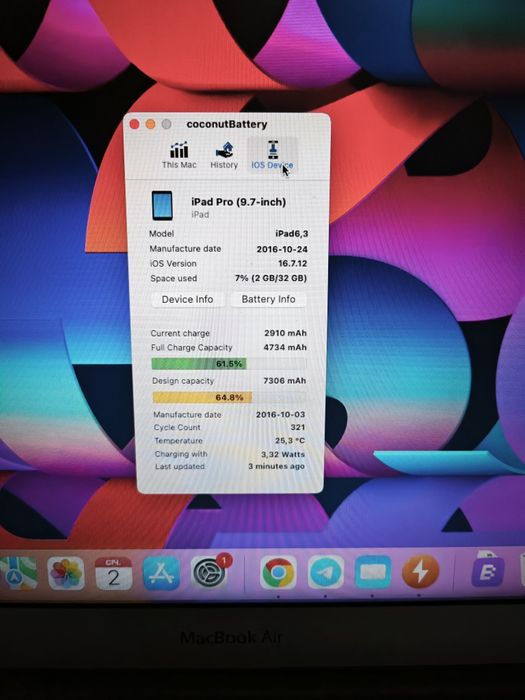Click the battery manufacture date 2016-10-03
The image size is (525, 700).
click(x=280, y=414)
